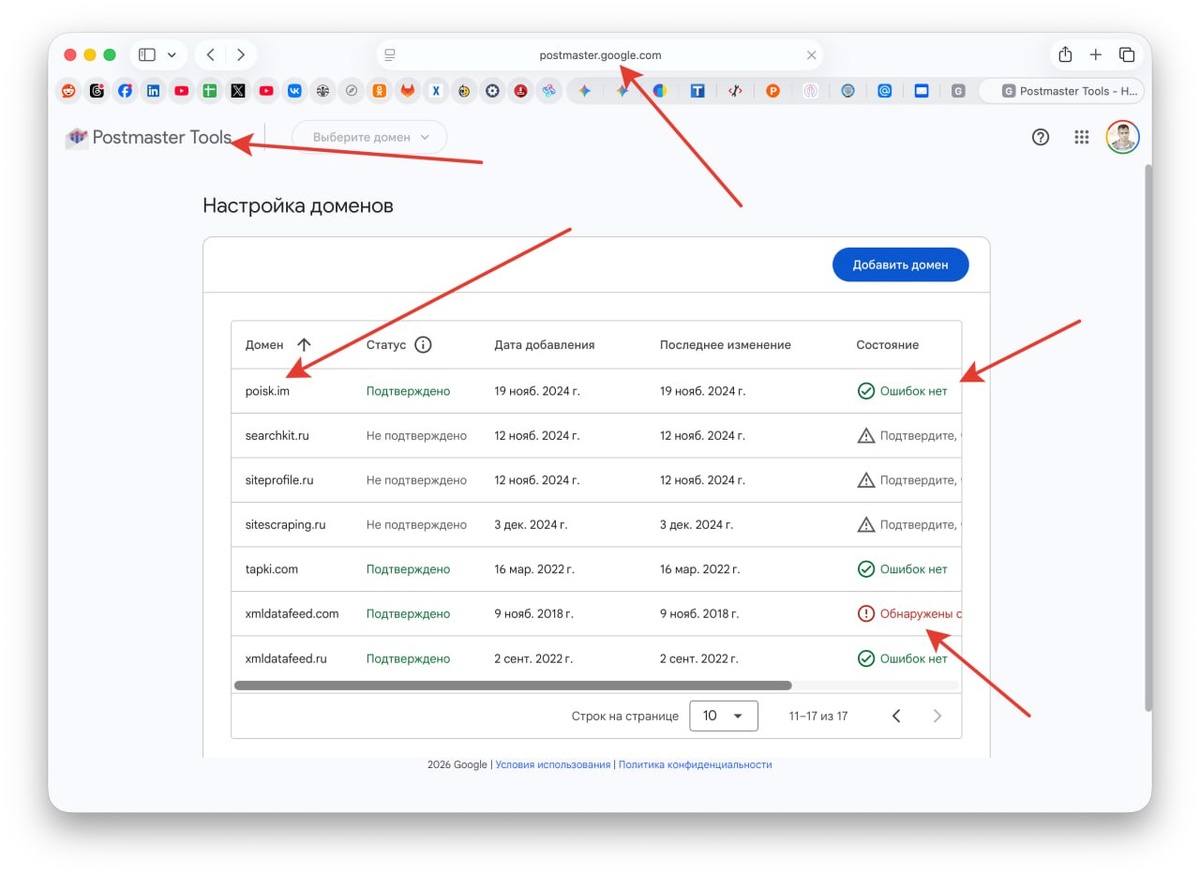The image size is (1200, 876).
Task: Click the Добавить домен button
Action: click(x=900, y=265)
